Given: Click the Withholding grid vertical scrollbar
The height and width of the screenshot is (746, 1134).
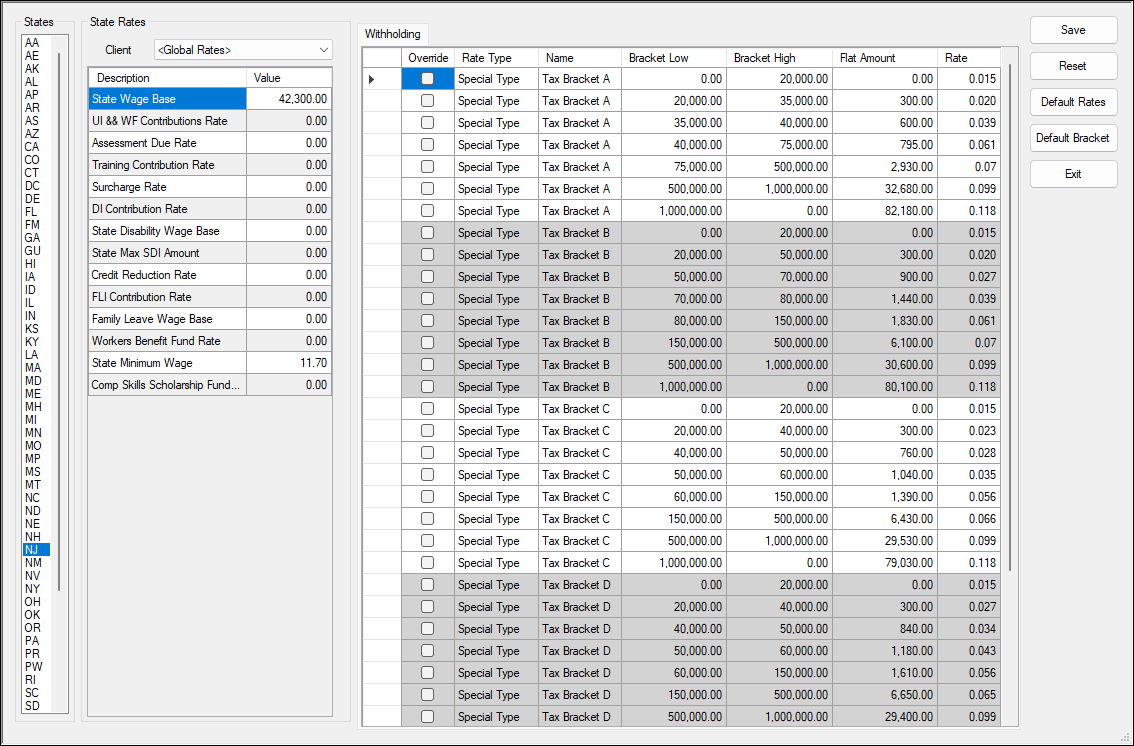Looking at the screenshot, I should click(1010, 317).
